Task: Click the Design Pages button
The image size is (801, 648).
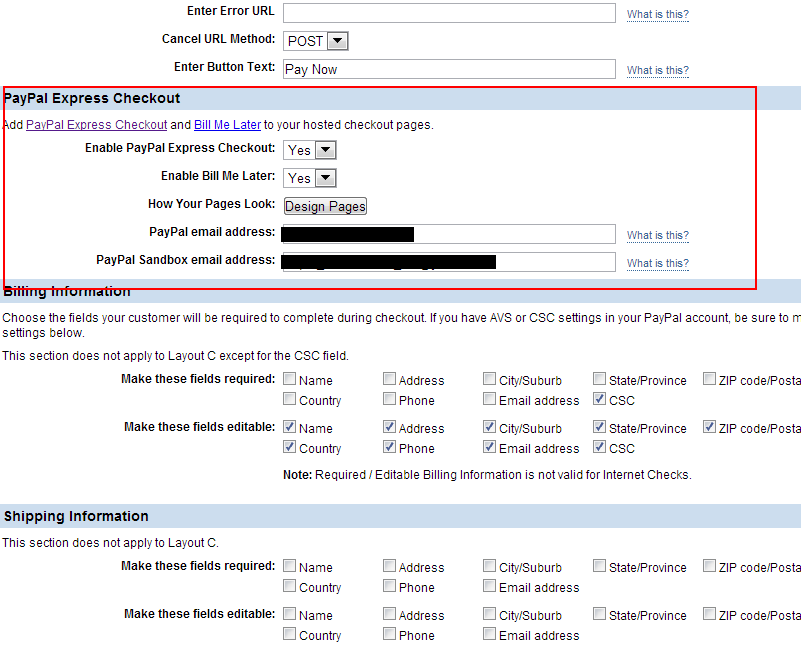Action: (x=325, y=206)
